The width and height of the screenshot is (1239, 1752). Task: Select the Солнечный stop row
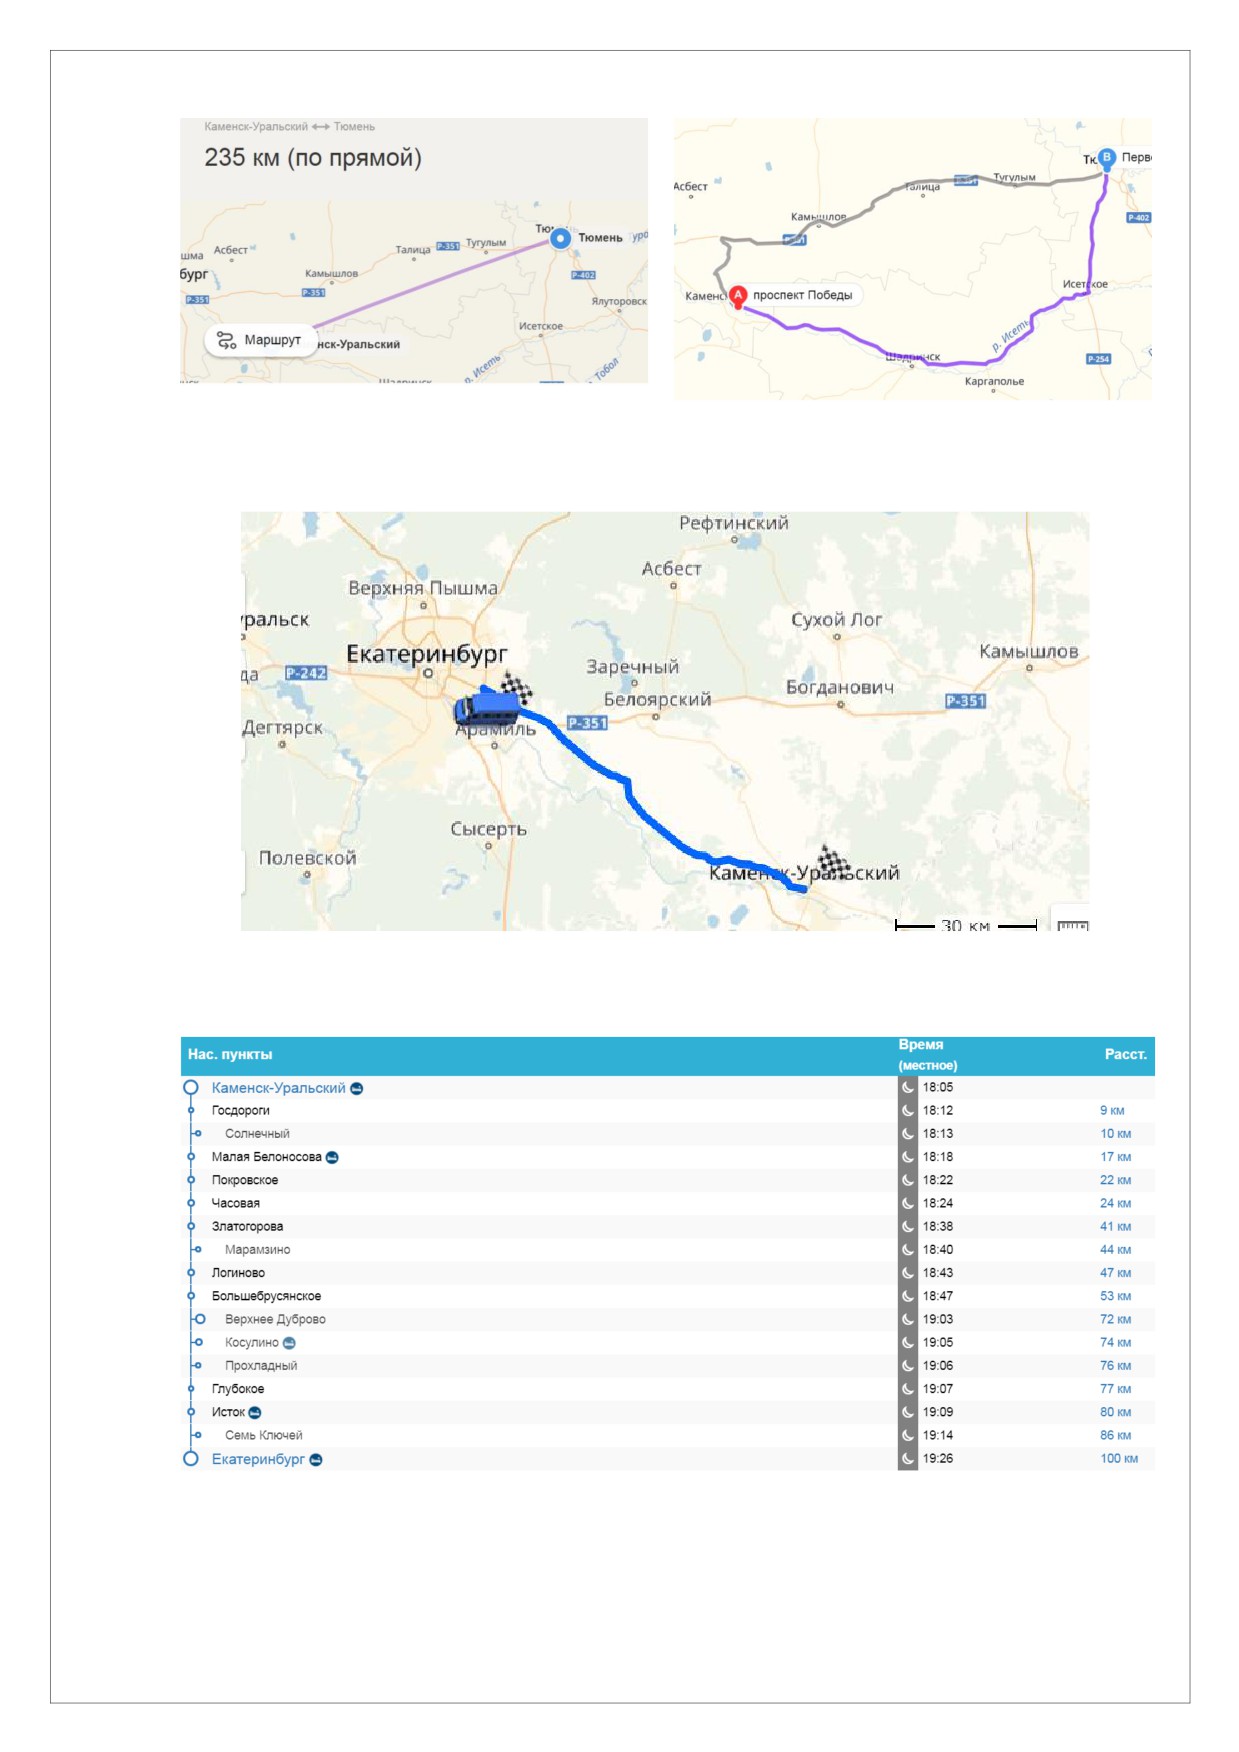click(667, 1134)
